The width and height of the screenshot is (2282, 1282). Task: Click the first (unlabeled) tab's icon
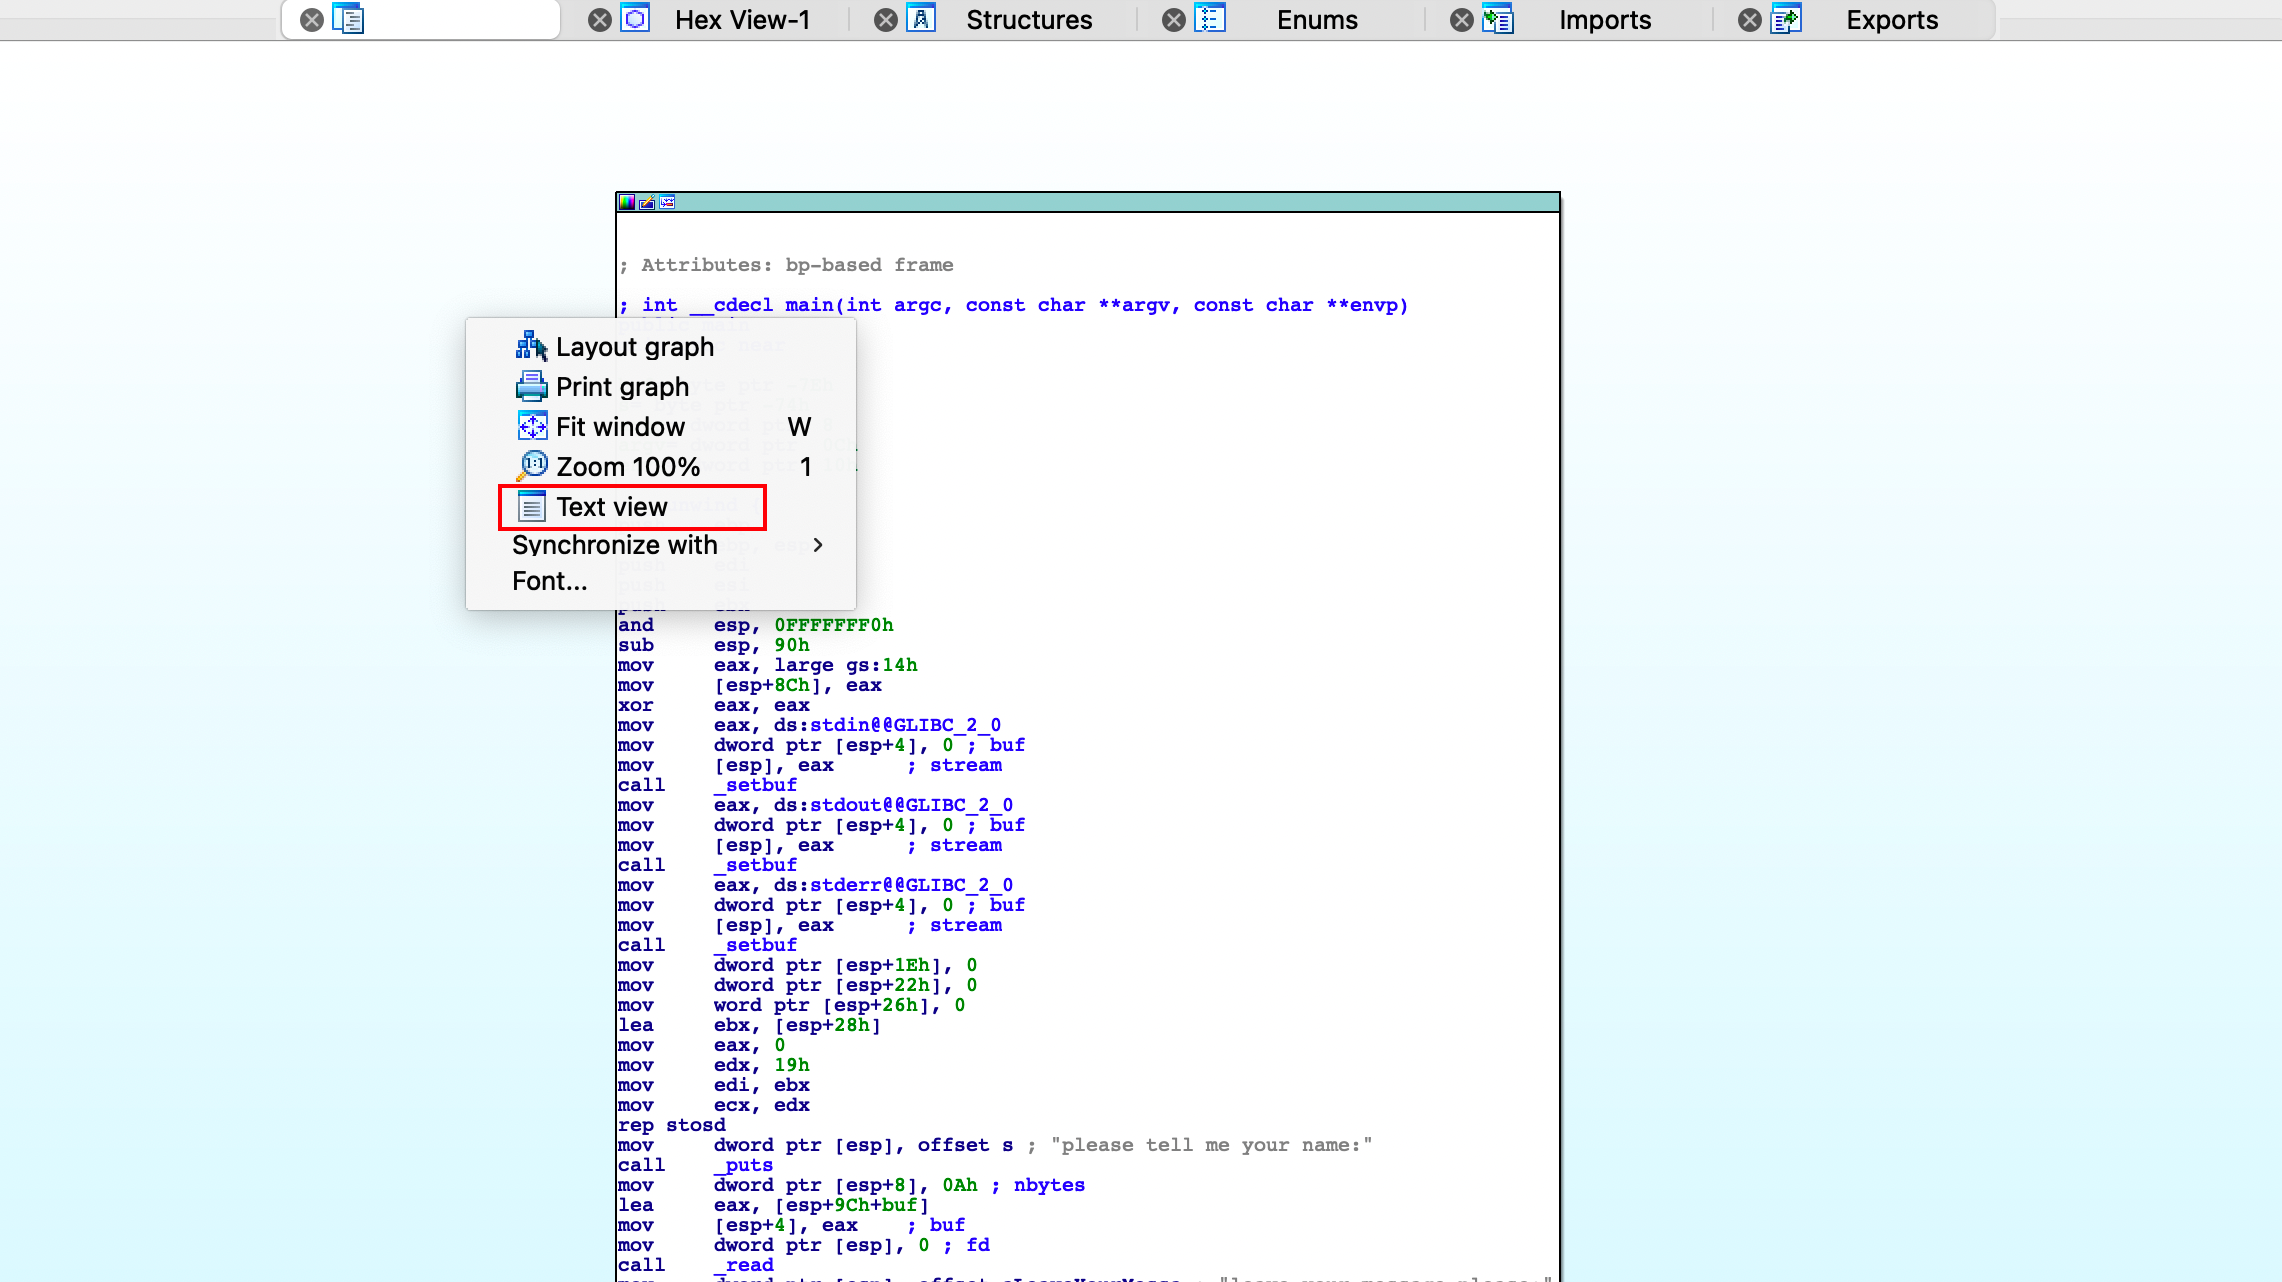[x=348, y=19]
